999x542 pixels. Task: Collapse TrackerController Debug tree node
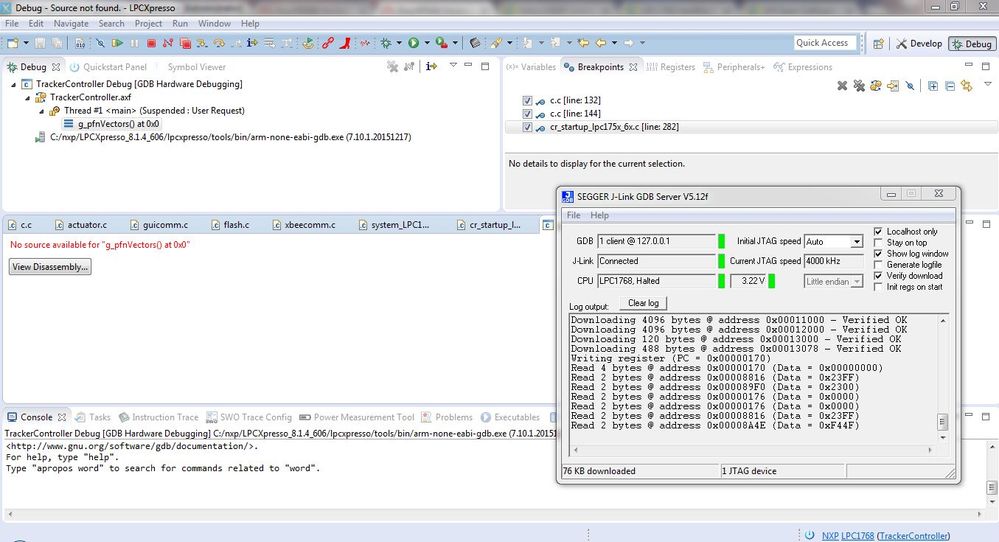pos(13,84)
